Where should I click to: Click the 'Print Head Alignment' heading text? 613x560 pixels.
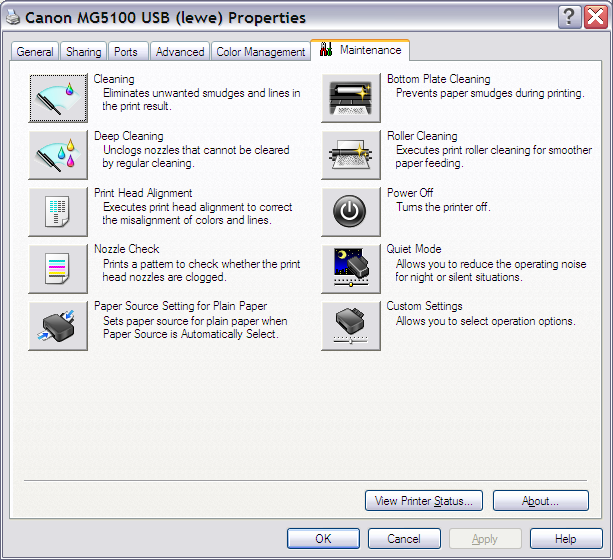(x=143, y=193)
